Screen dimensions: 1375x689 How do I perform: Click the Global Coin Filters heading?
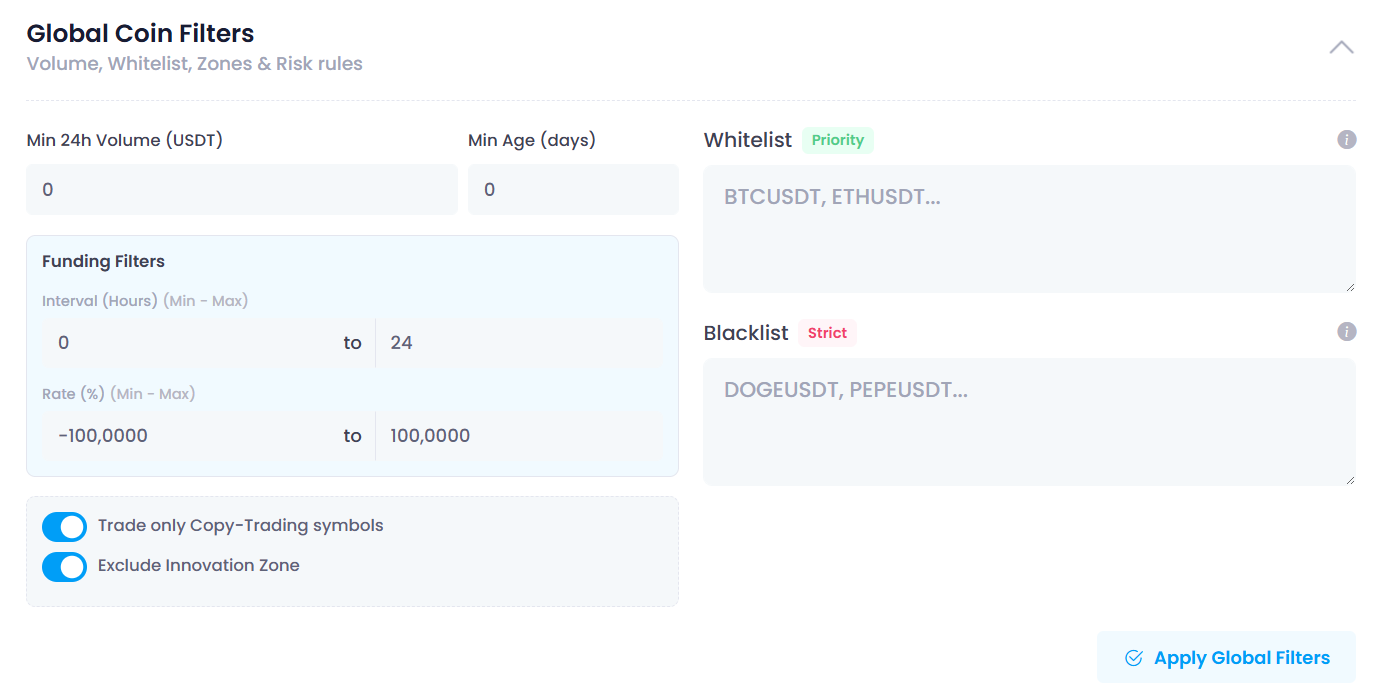[x=140, y=33]
